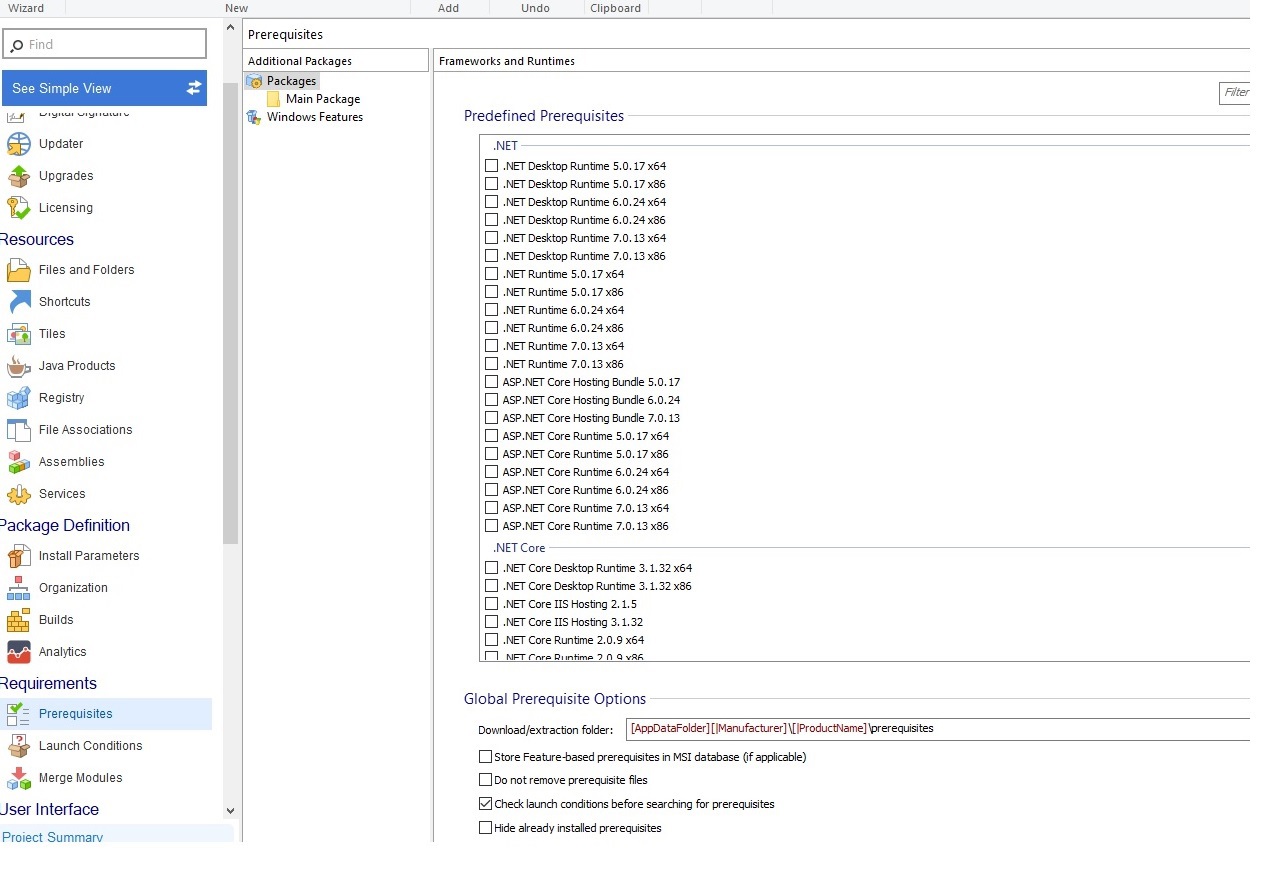Check .NET Desktop Runtime 5.0.17 x64
Image resolution: width=1267 pixels, height=871 pixels.
(x=491, y=166)
